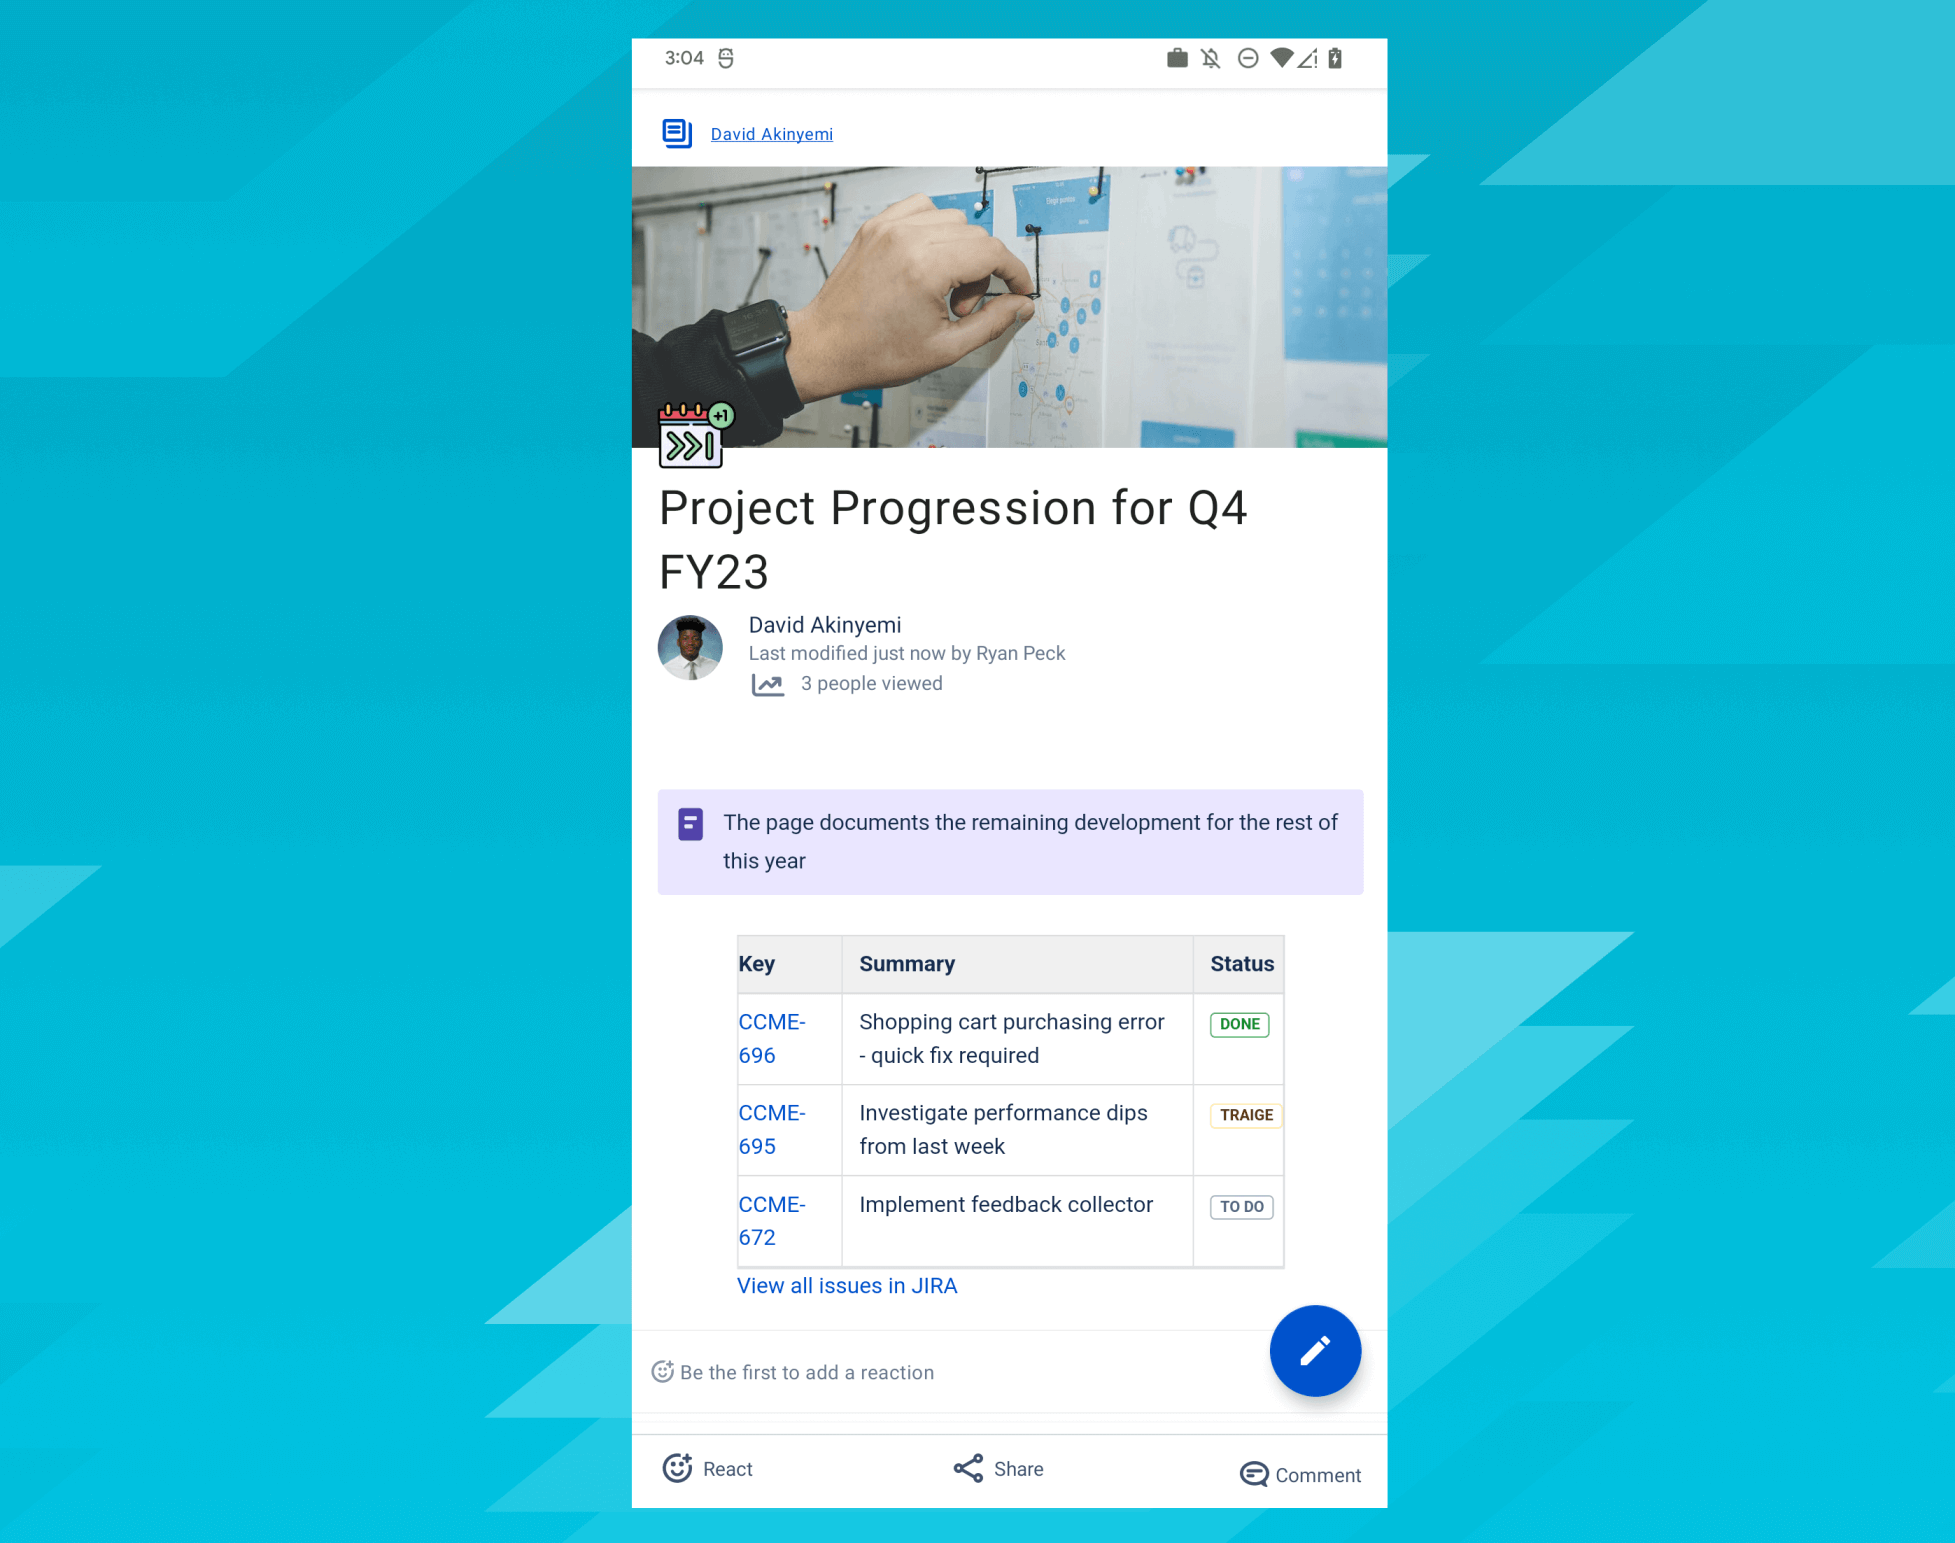1955x1543 pixels.
Task: Expand the Status column header in table
Action: coord(1243,964)
